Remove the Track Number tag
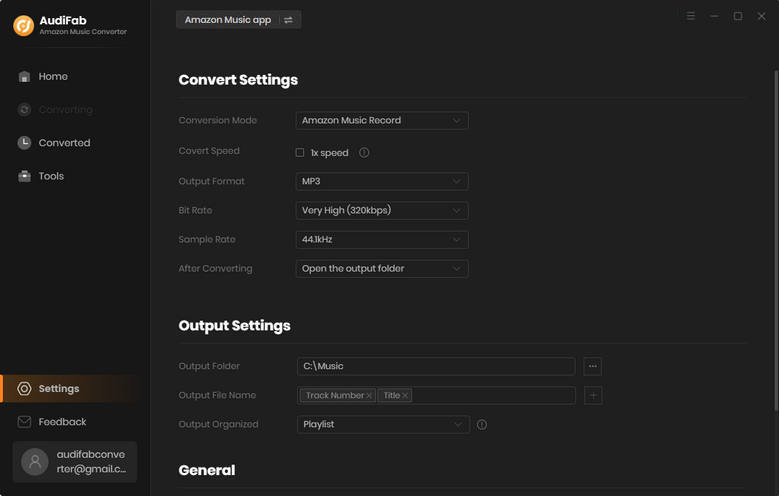 pyautogui.click(x=369, y=396)
